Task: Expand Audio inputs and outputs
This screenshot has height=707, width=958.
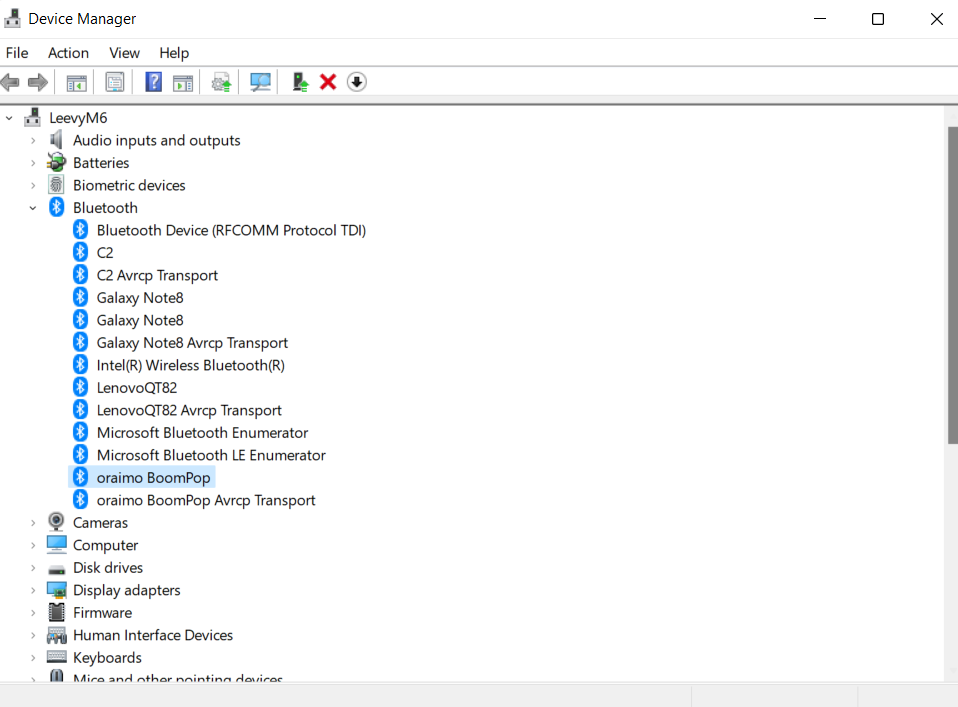Action: point(33,141)
